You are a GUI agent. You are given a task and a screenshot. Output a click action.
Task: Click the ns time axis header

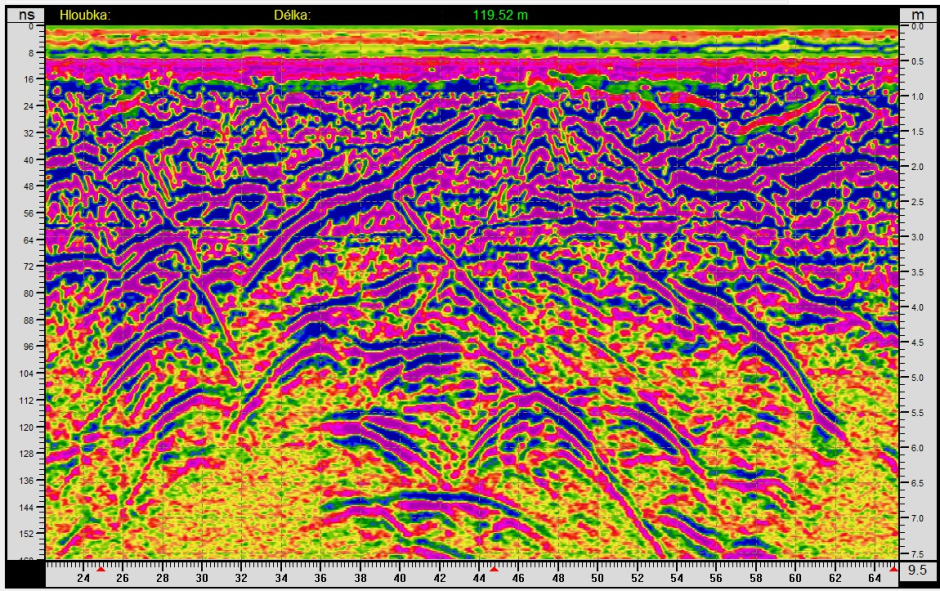coord(26,15)
